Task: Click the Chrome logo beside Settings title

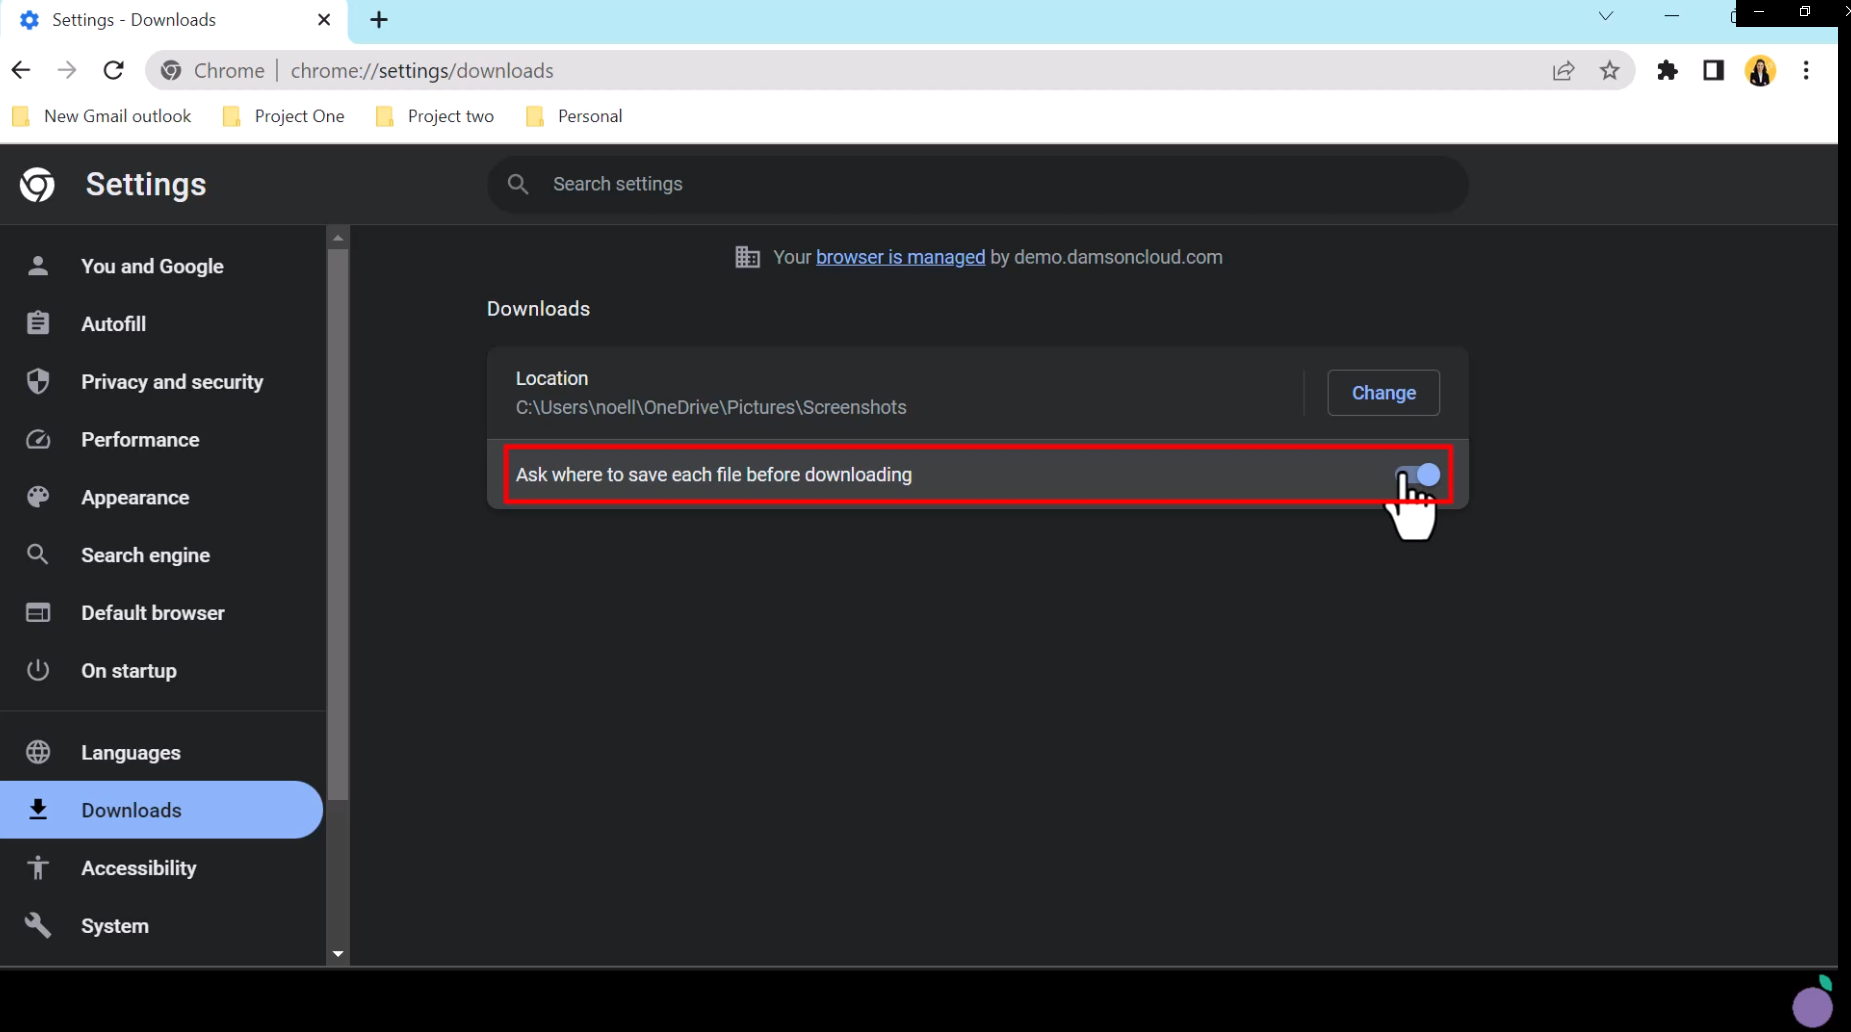Action: 38,184
